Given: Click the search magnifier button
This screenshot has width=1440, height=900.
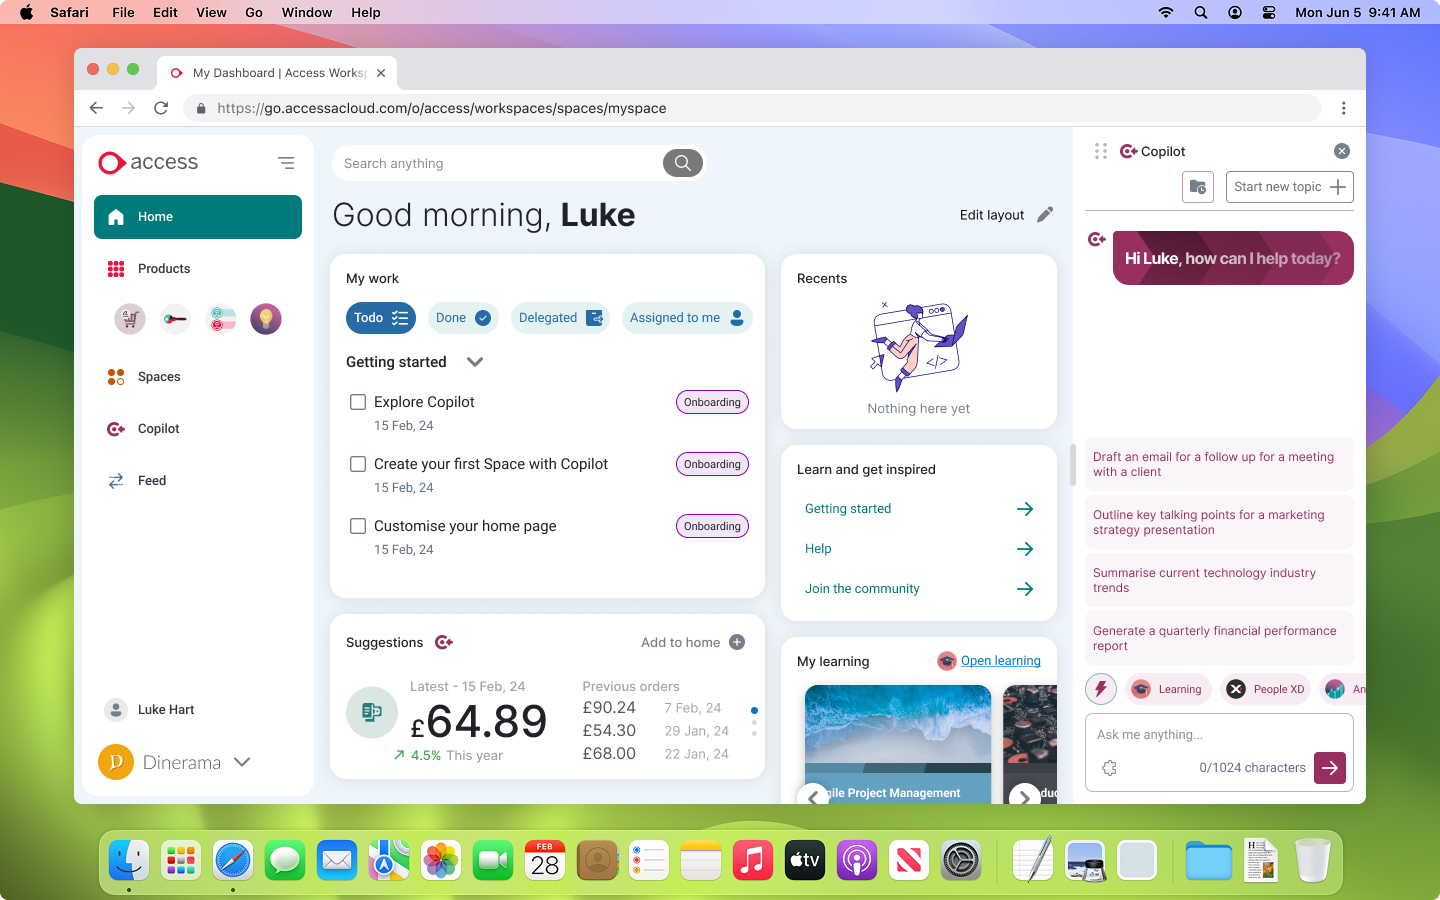Looking at the screenshot, I should (682, 163).
